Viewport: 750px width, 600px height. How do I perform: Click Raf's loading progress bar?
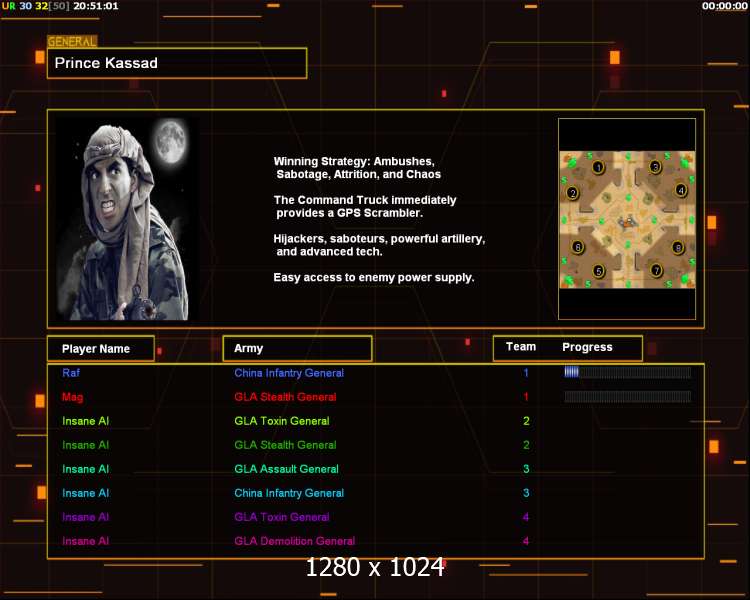pos(627,372)
